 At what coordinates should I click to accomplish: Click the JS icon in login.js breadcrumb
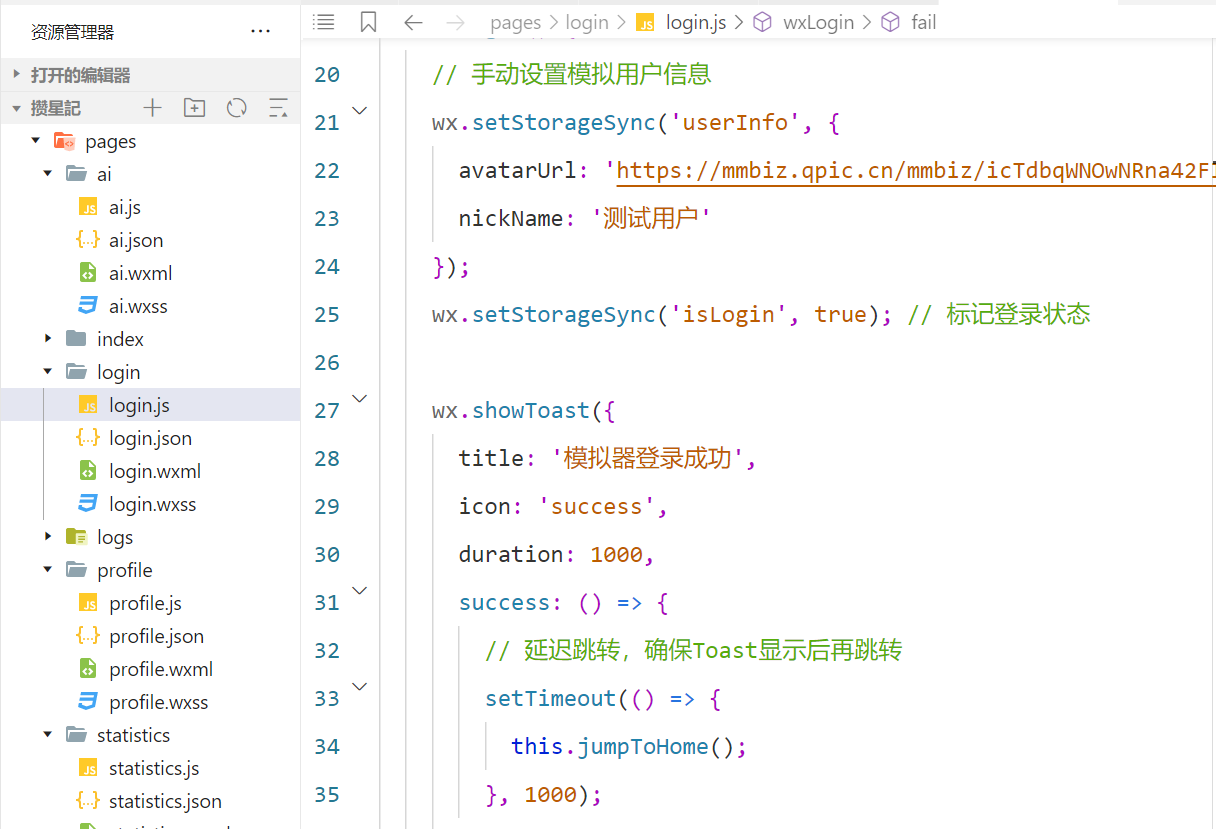click(x=646, y=22)
